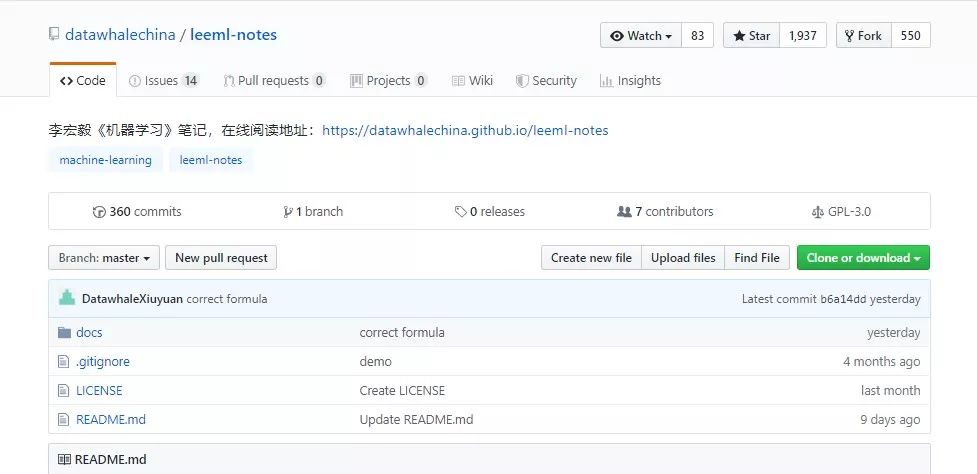This screenshot has height=474, width=977.
Task: Click the people icon next to 7 contributors
Action: [x=624, y=212]
